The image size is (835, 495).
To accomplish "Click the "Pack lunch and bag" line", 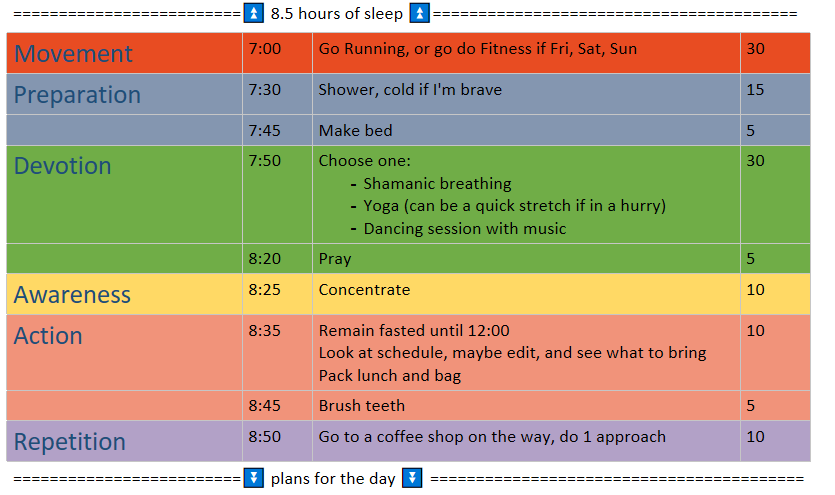I will tap(389, 376).
